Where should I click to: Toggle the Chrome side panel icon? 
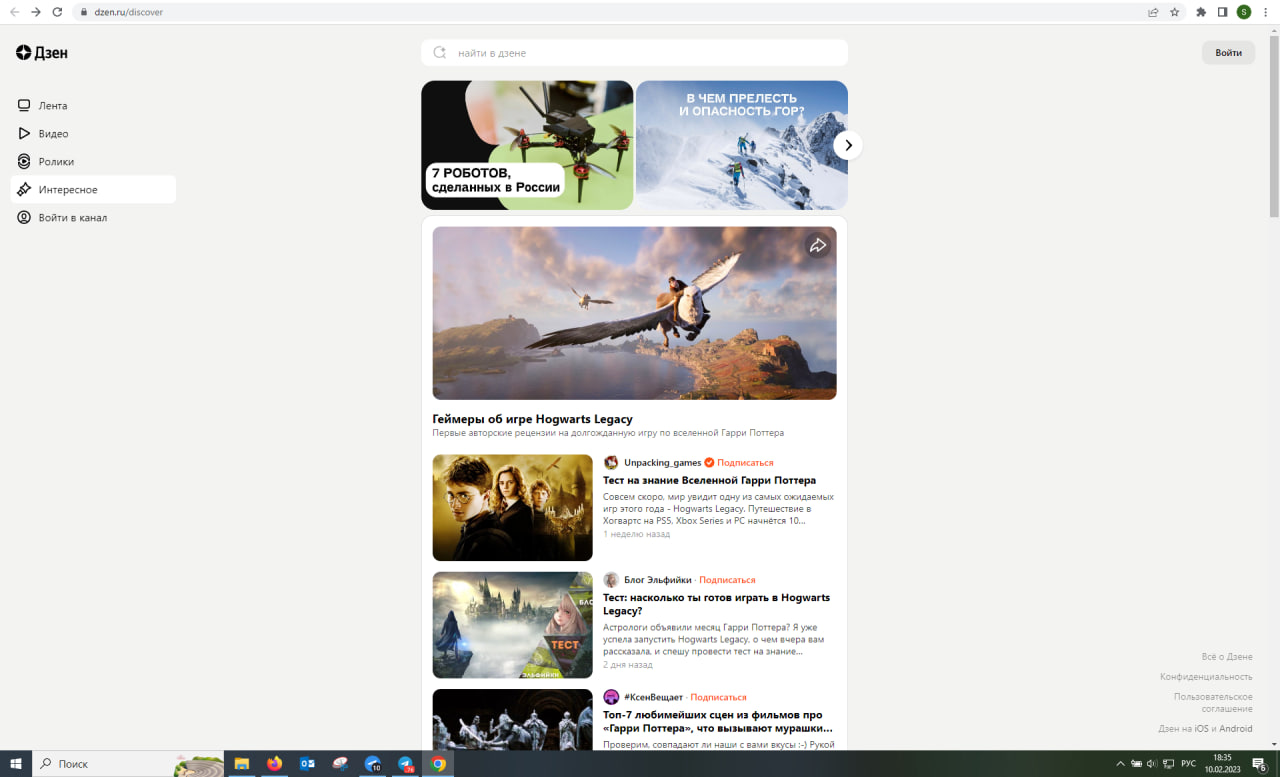1222,12
